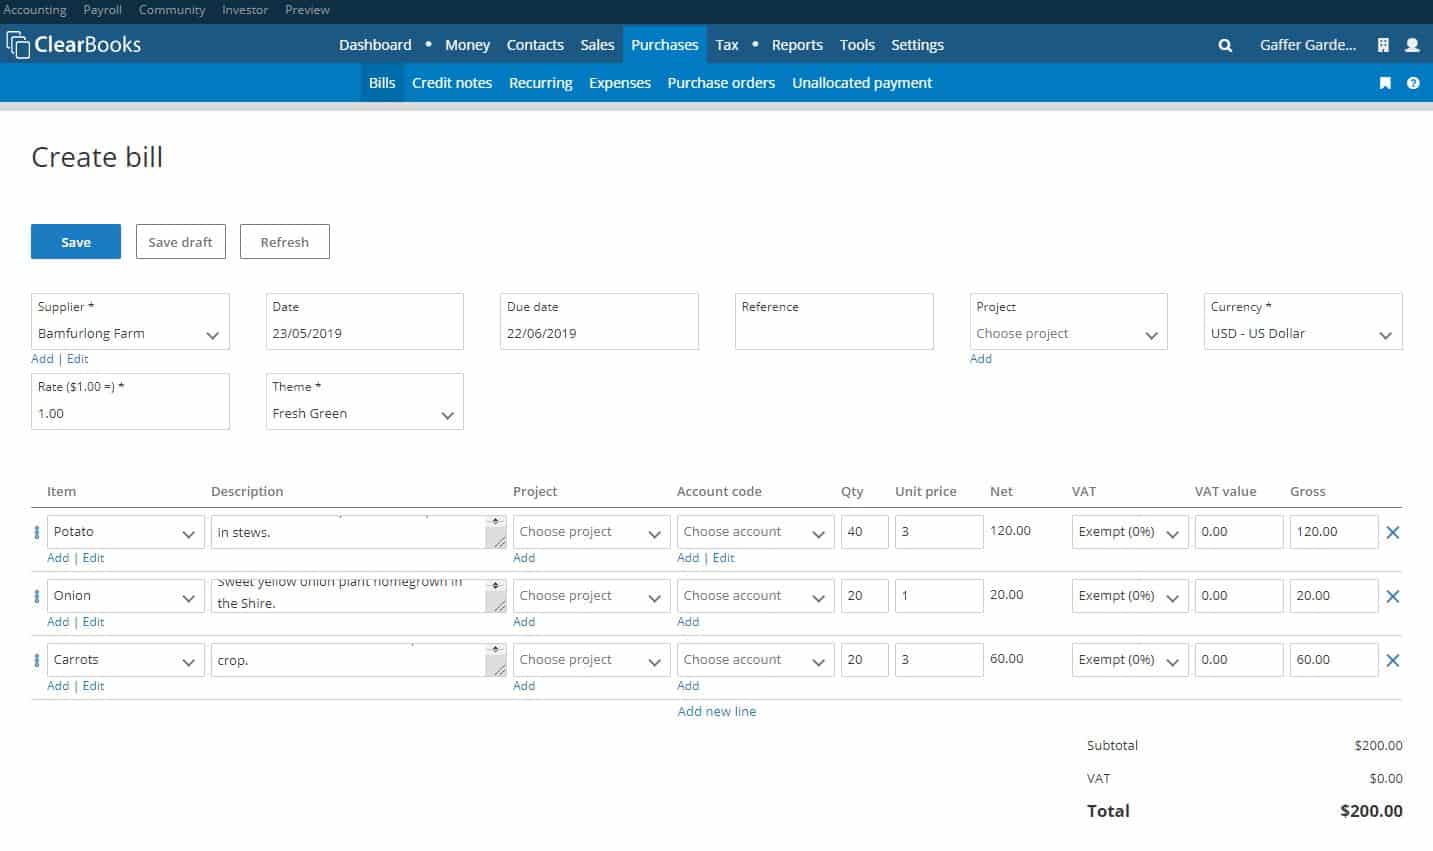Screen dimensions: 1433x851
Task: Click the organisation building icon
Action: pyautogui.click(x=1383, y=45)
